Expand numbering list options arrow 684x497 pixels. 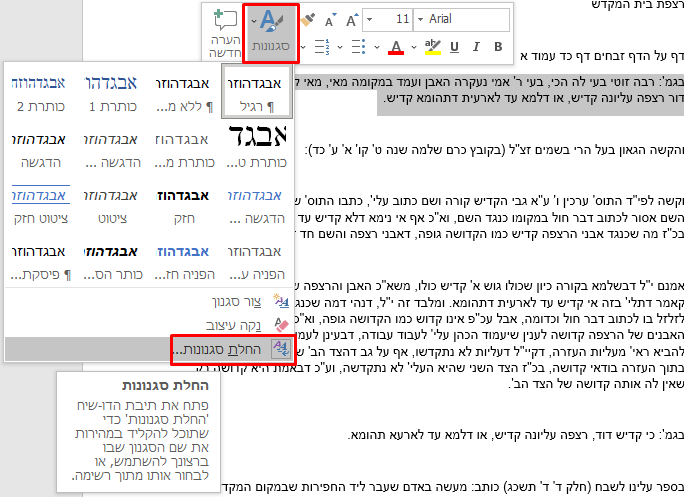click(303, 46)
